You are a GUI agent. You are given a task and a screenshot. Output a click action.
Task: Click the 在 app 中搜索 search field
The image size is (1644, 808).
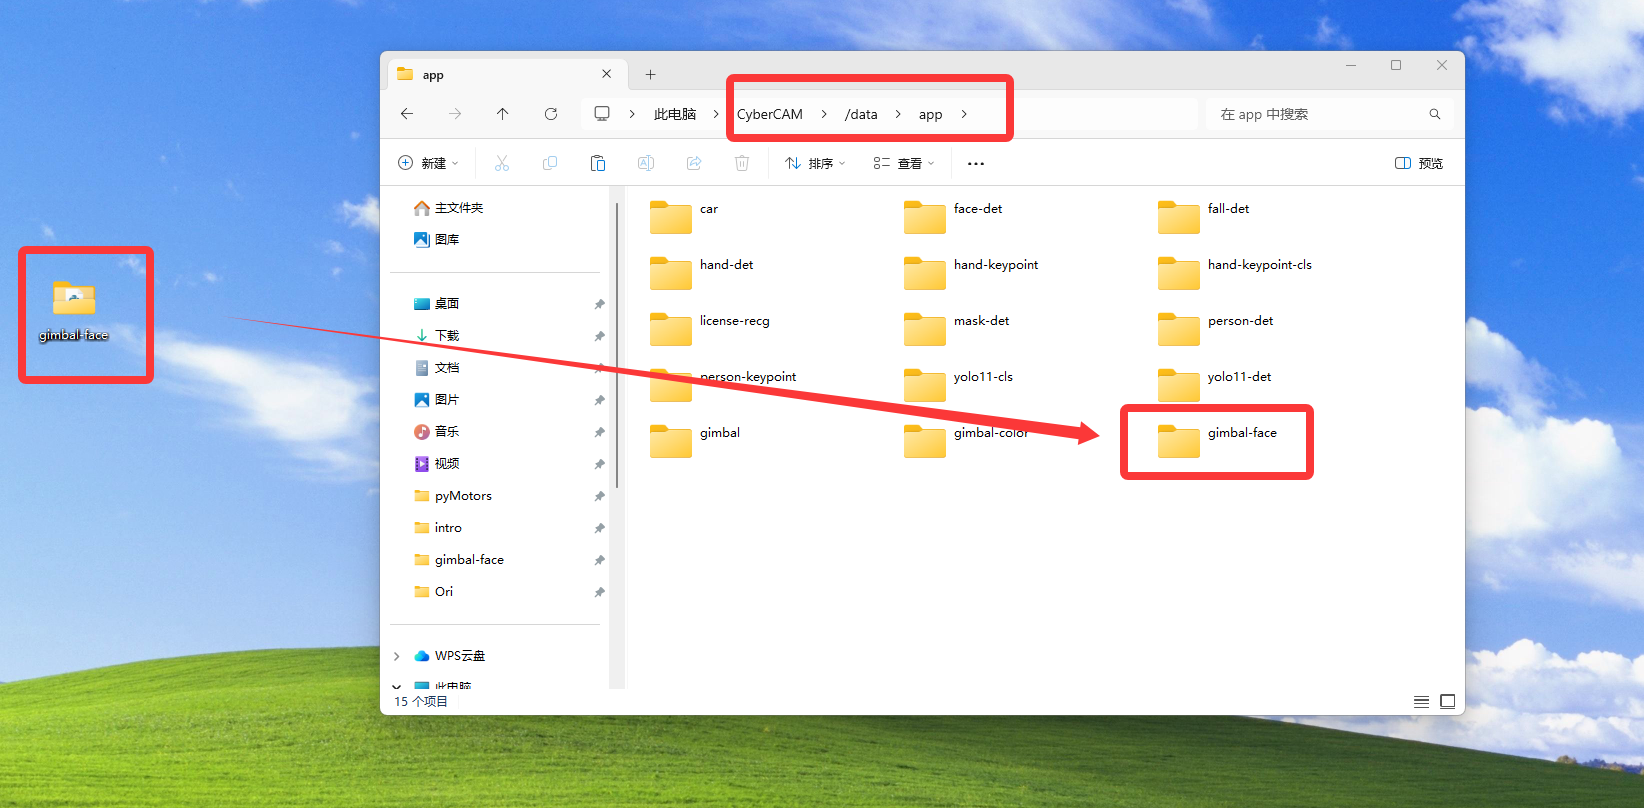click(x=1330, y=114)
